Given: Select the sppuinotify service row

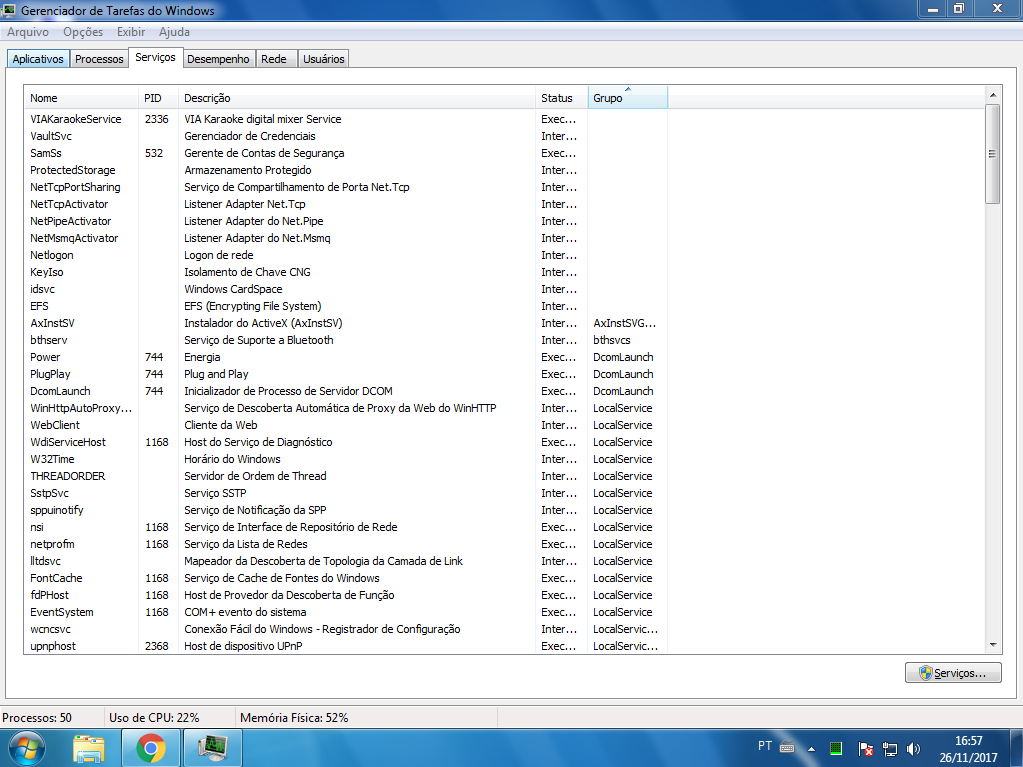Looking at the screenshot, I should (346, 509).
